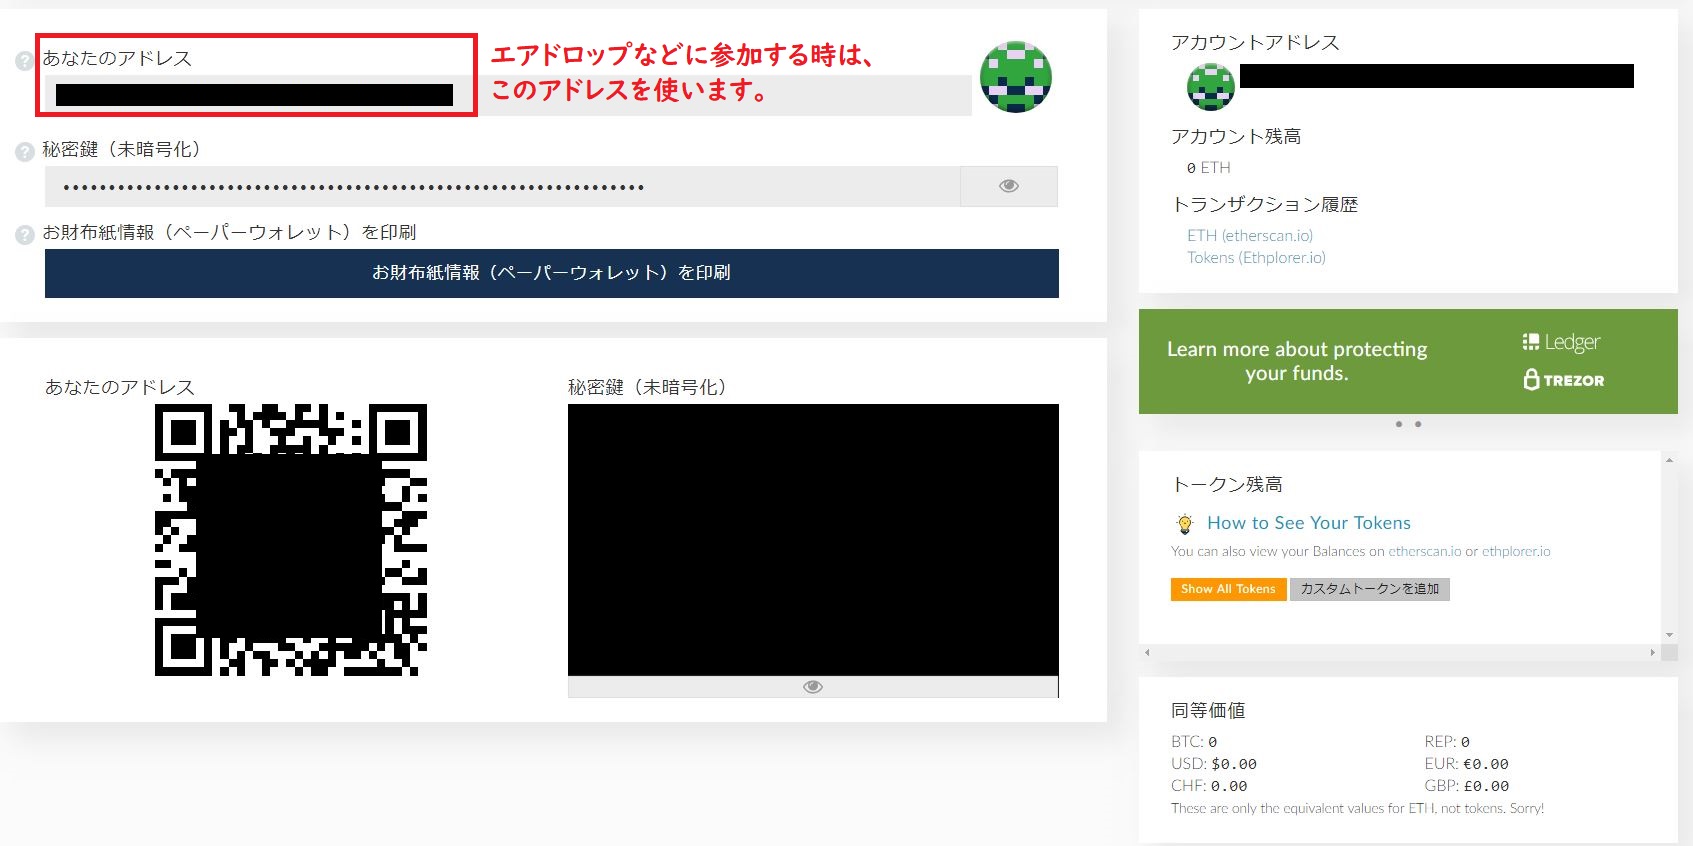Open etherscan.io link in token balances

coord(1425,551)
